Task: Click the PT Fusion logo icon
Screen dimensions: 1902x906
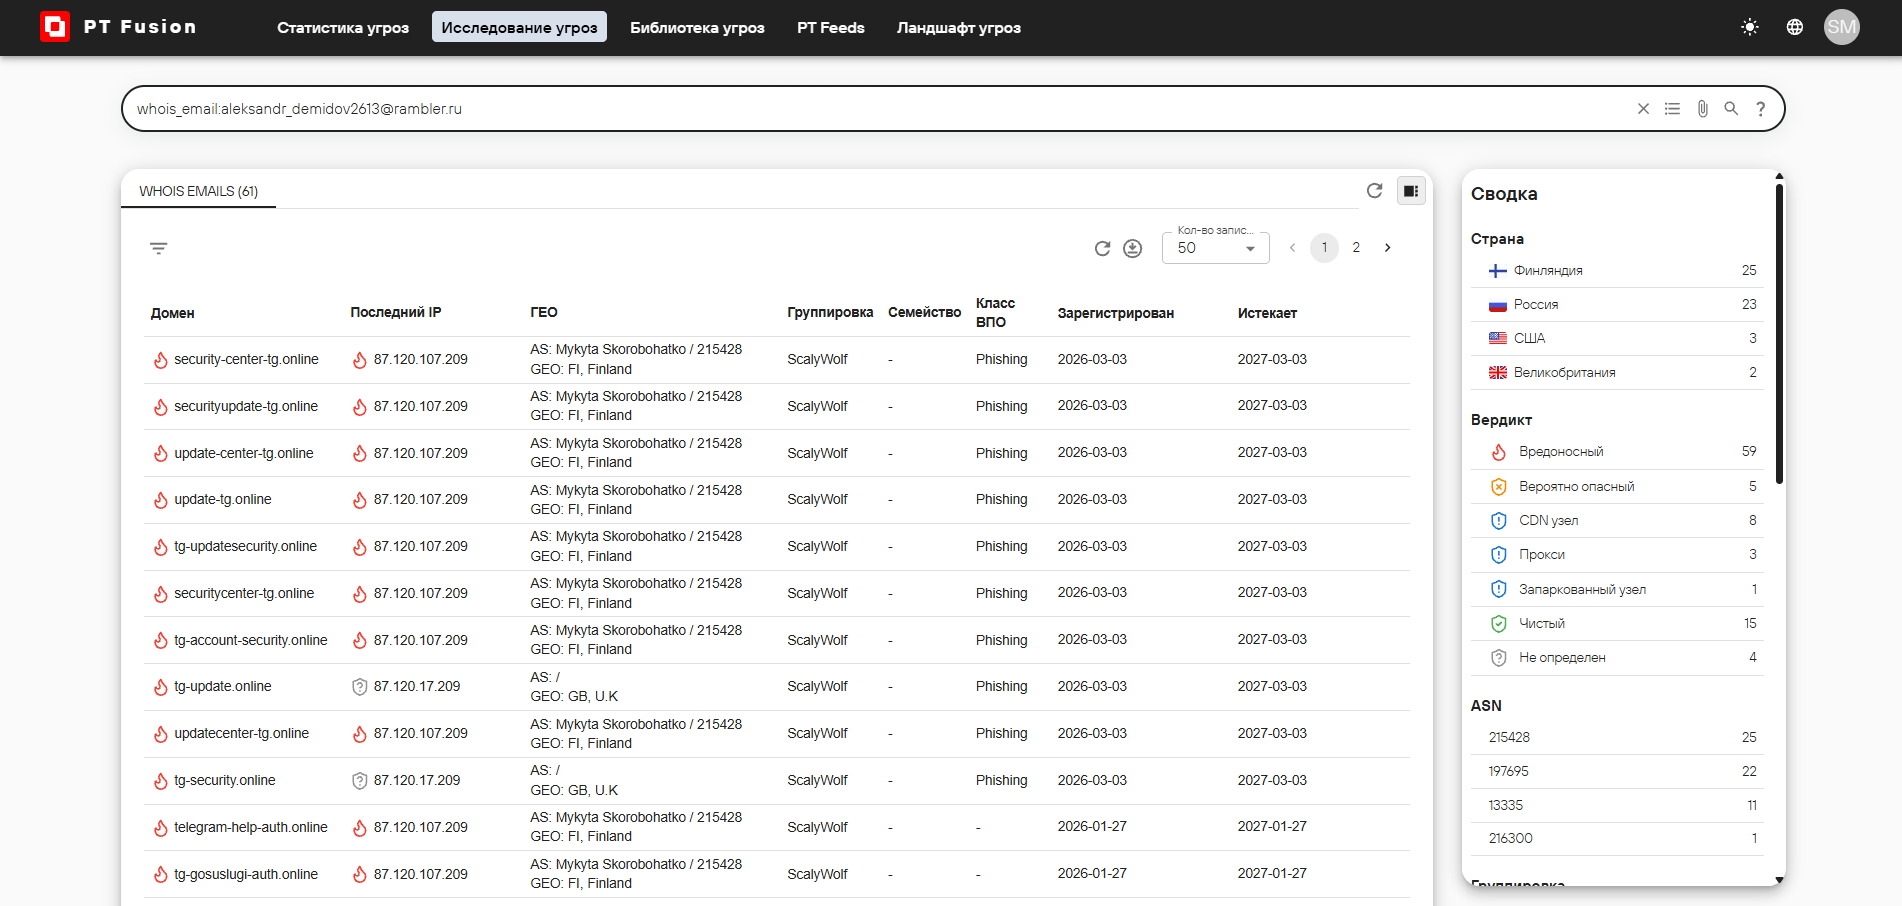Action: (54, 27)
